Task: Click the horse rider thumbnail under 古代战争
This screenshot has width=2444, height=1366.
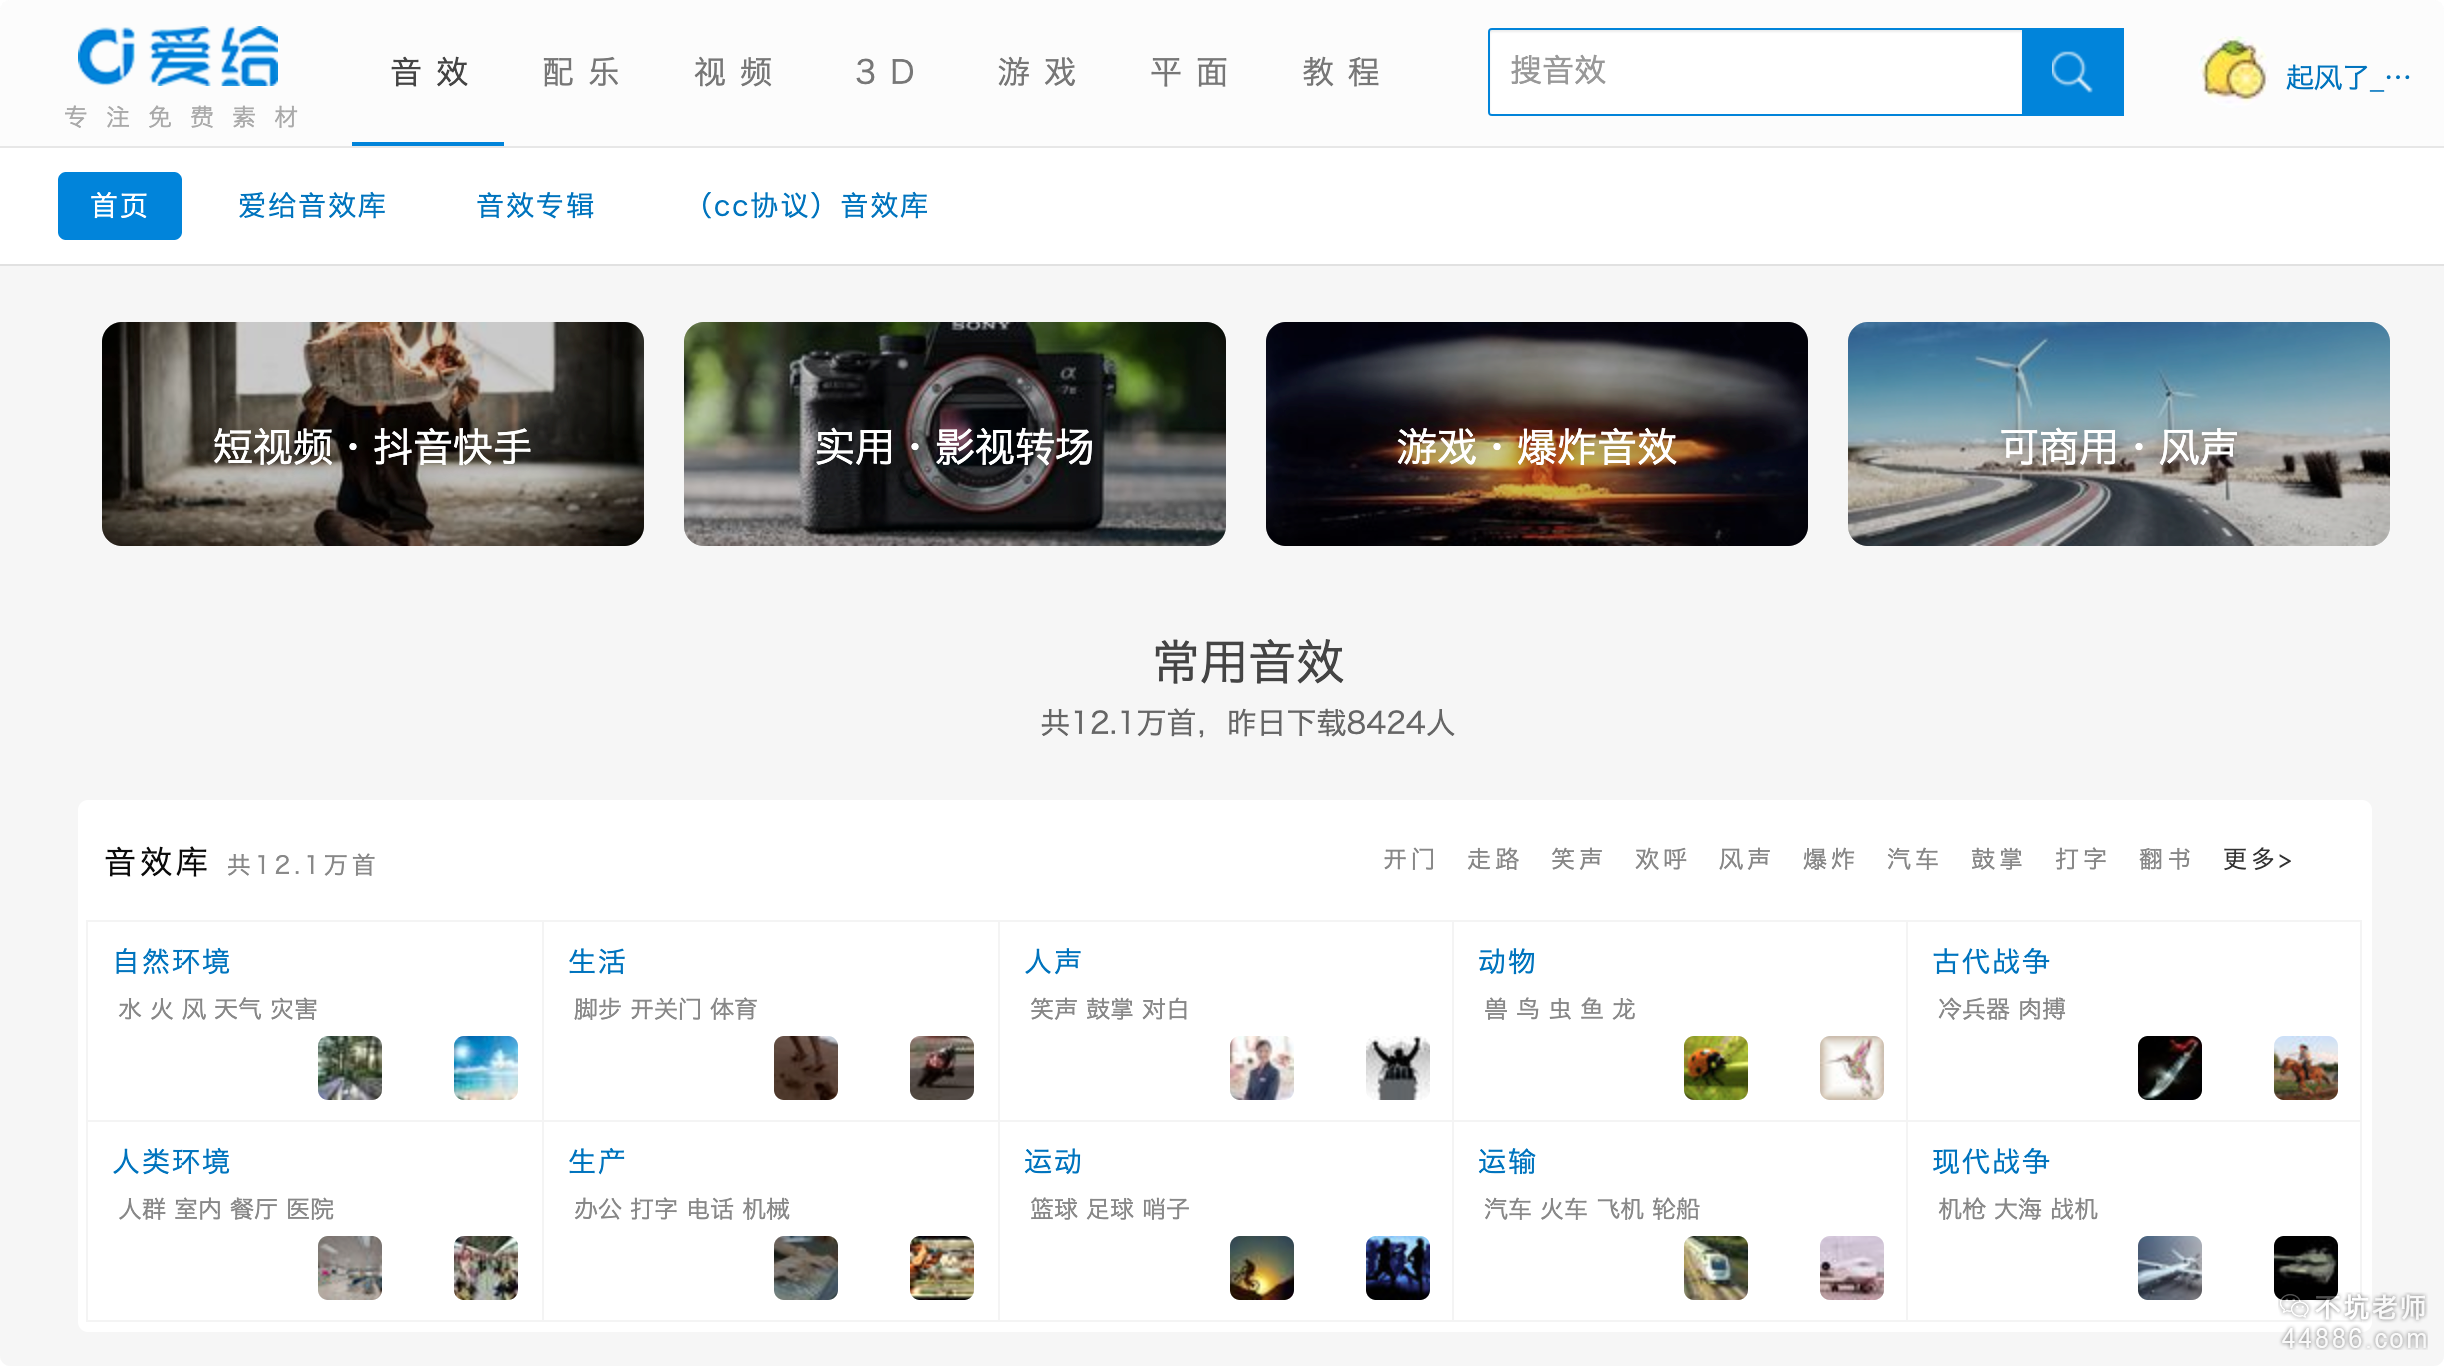Action: pyautogui.click(x=2305, y=1067)
